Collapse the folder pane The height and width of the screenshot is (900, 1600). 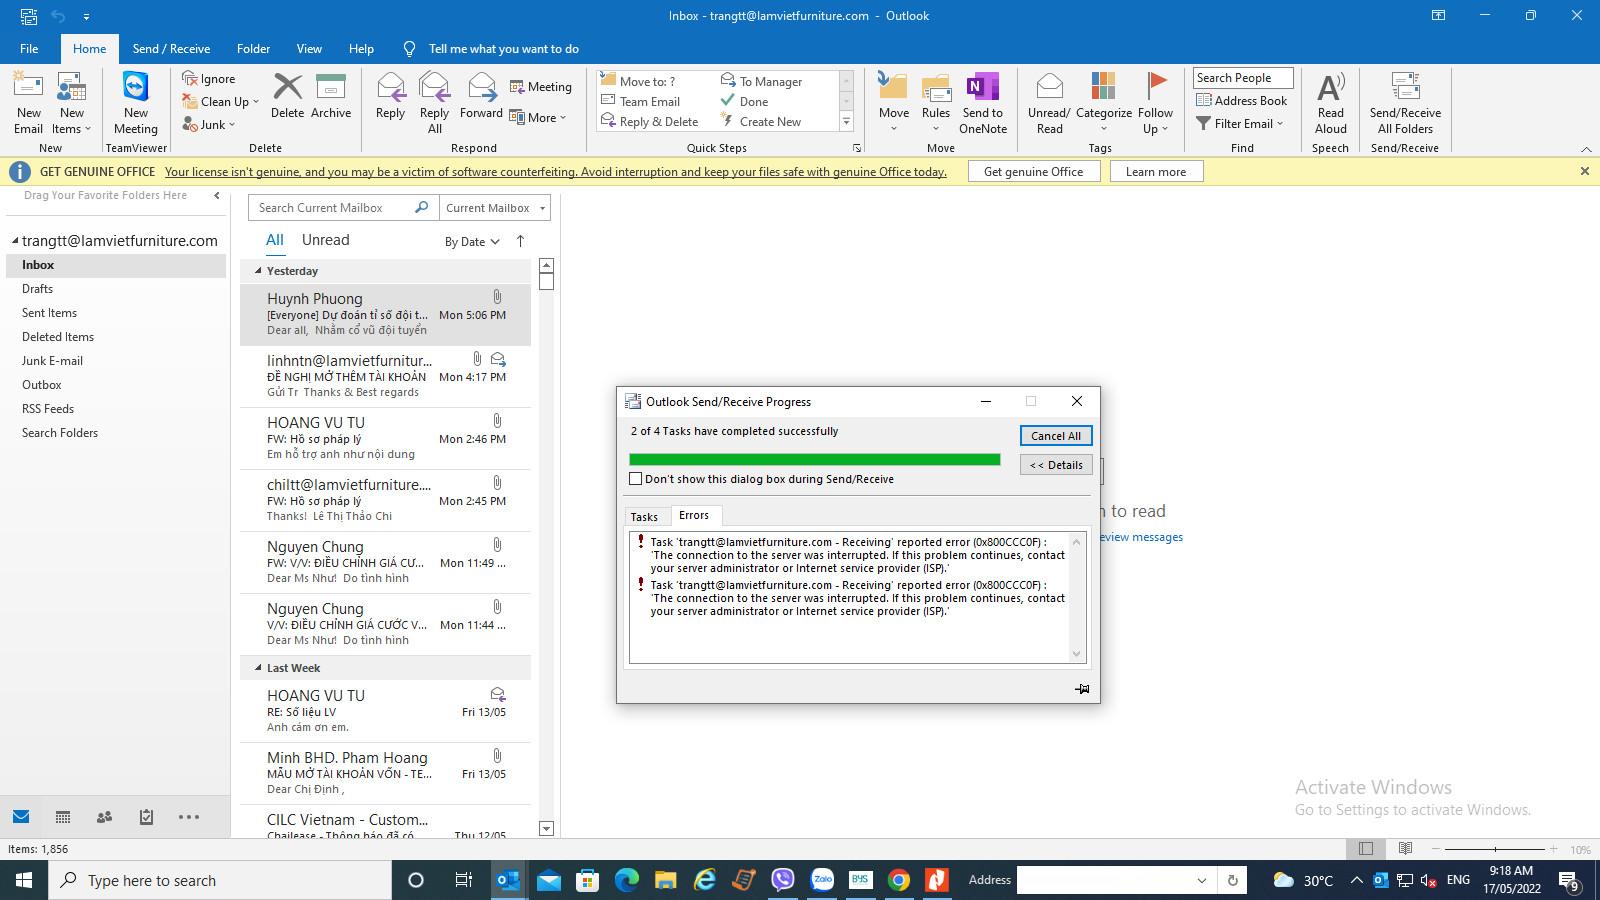tap(216, 195)
